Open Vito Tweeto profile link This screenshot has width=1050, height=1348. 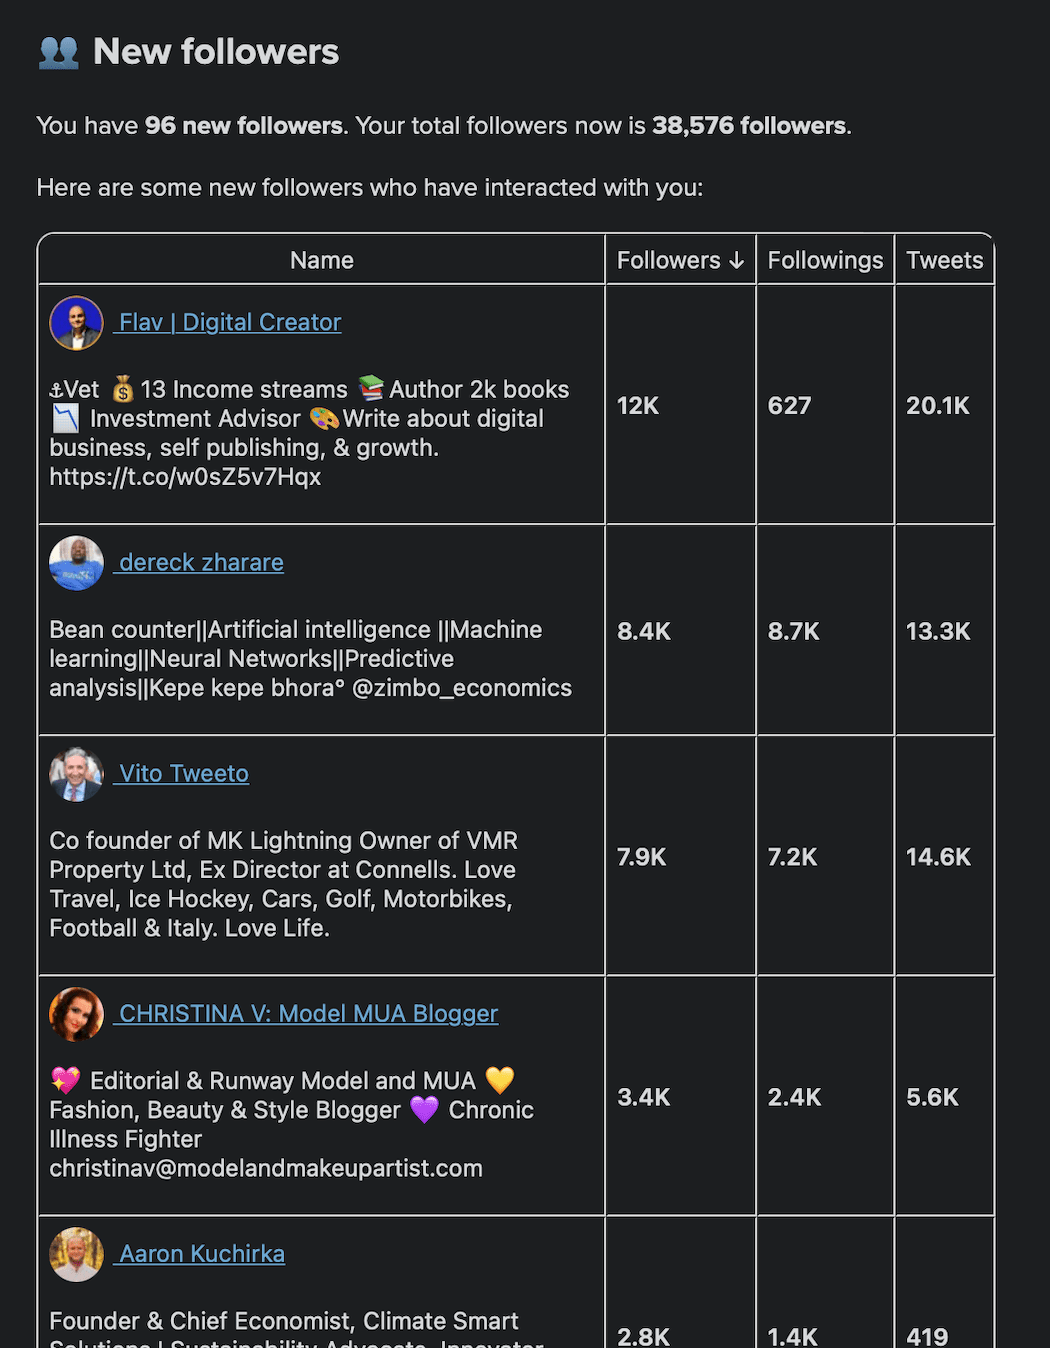coord(183,773)
